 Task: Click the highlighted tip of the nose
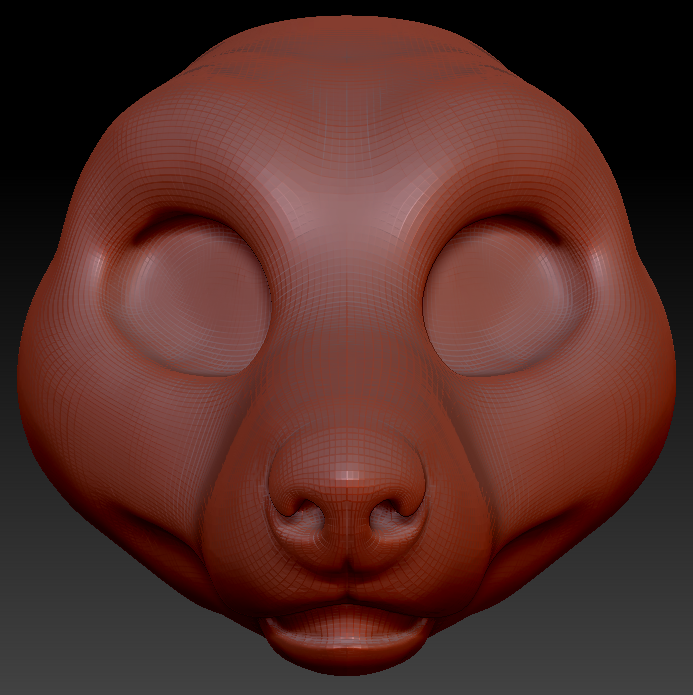(x=348, y=475)
